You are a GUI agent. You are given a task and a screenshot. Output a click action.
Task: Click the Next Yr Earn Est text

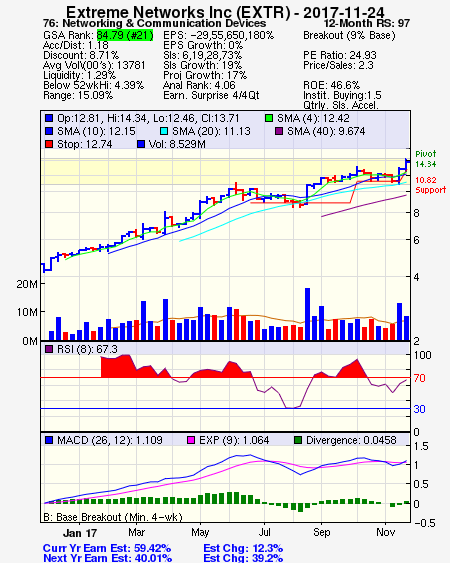[107, 558]
